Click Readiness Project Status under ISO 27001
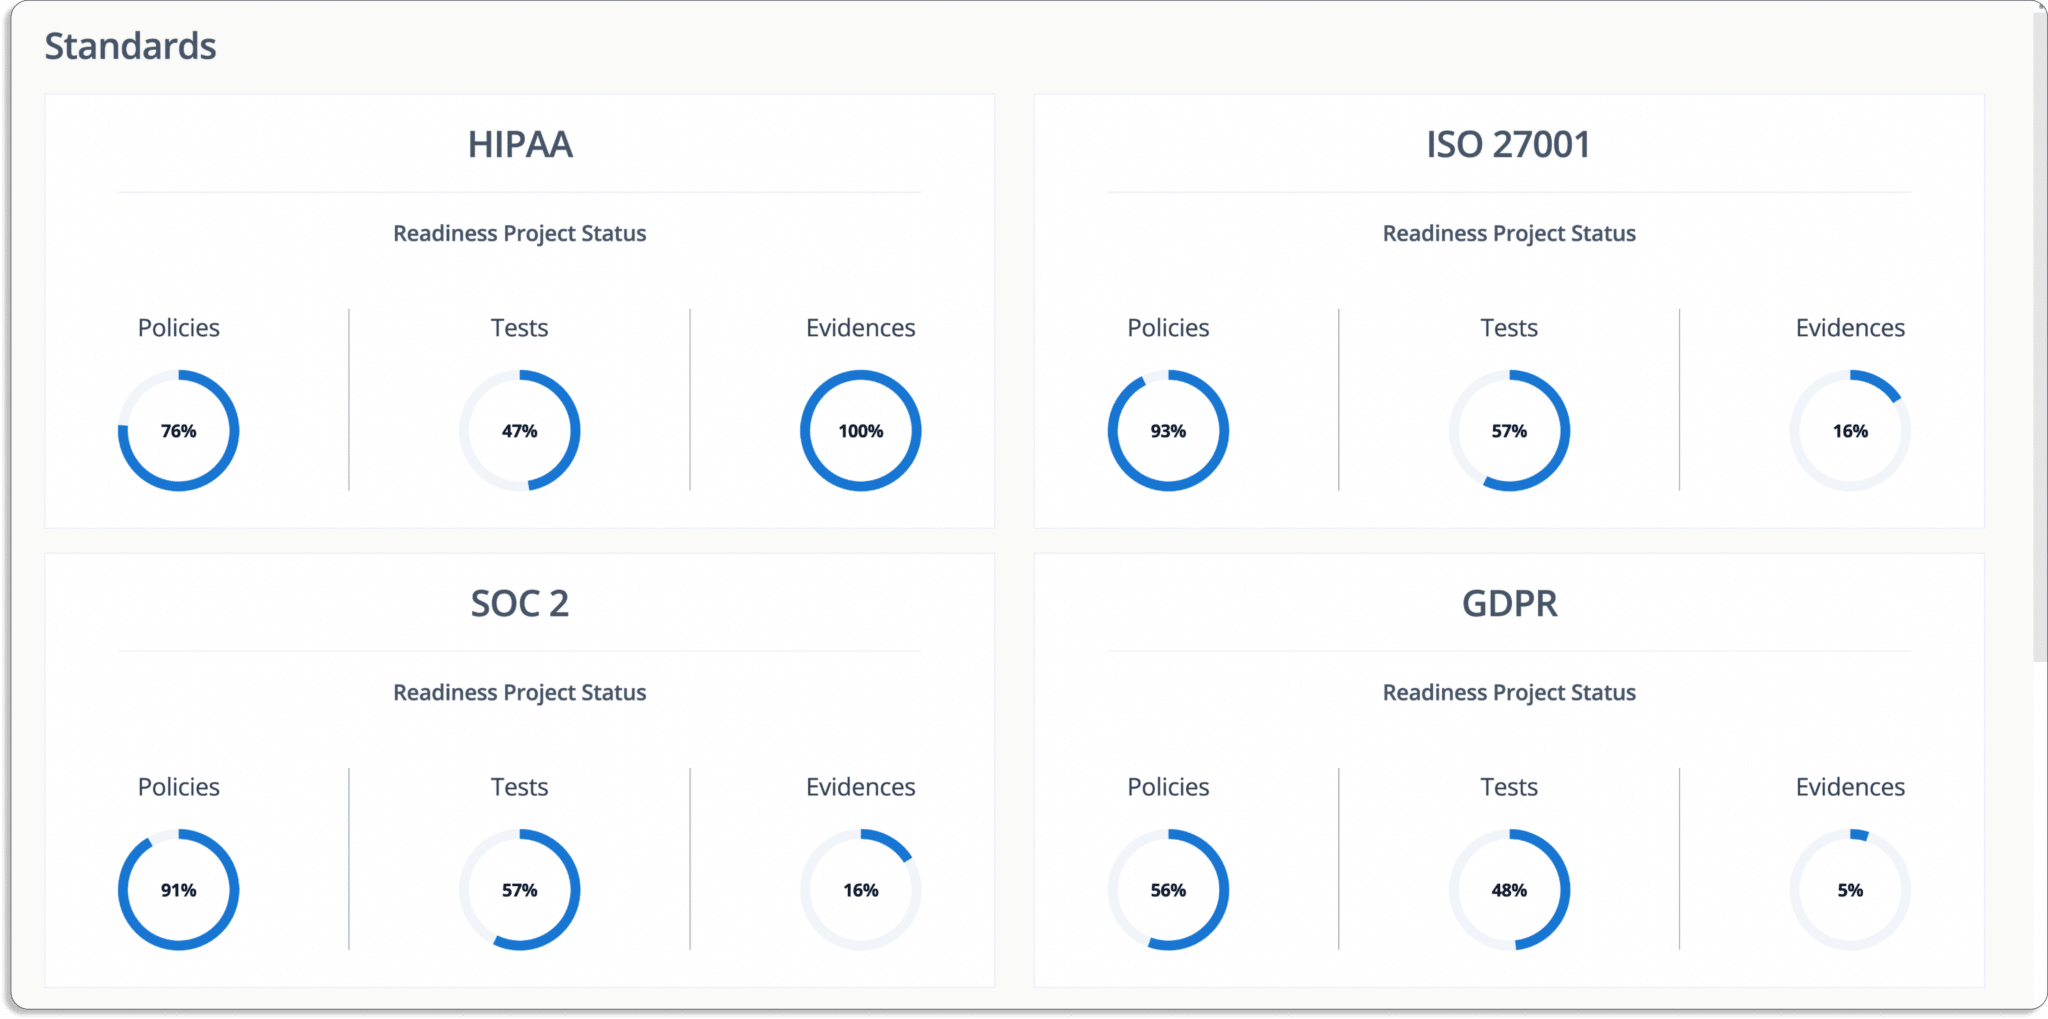The width and height of the screenshot is (2048, 1019). coord(1509,234)
